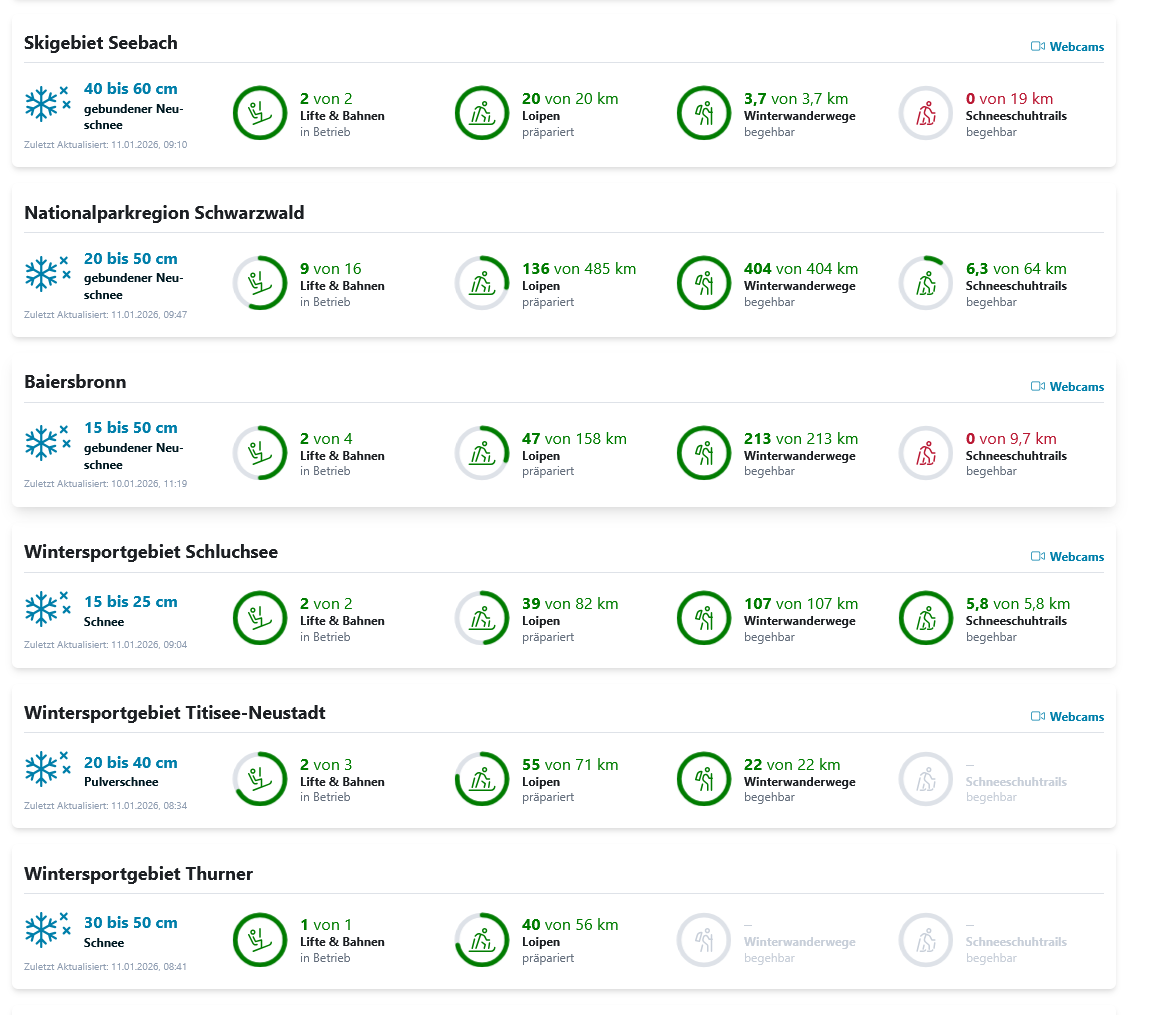Screen dimensions: 1172x1015
Task: Click the Nationalparkregion Schwarzwald heading
Action: coord(164,213)
